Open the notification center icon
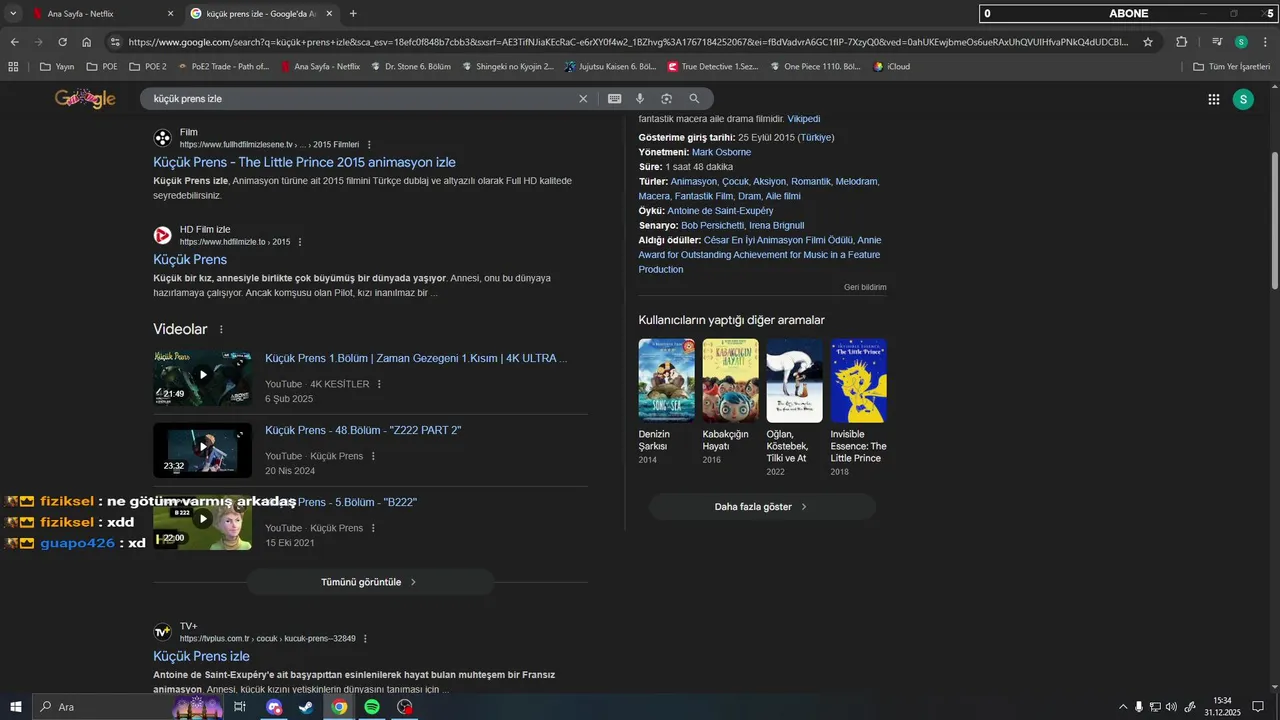Image resolution: width=1280 pixels, height=720 pixels. point(1258,707)
